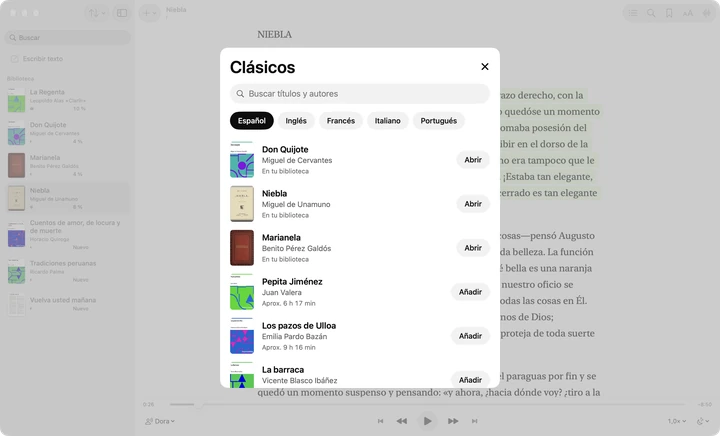Click the audio waveform icon in top toolbar

pyautogui.click(x=706, y=13)
